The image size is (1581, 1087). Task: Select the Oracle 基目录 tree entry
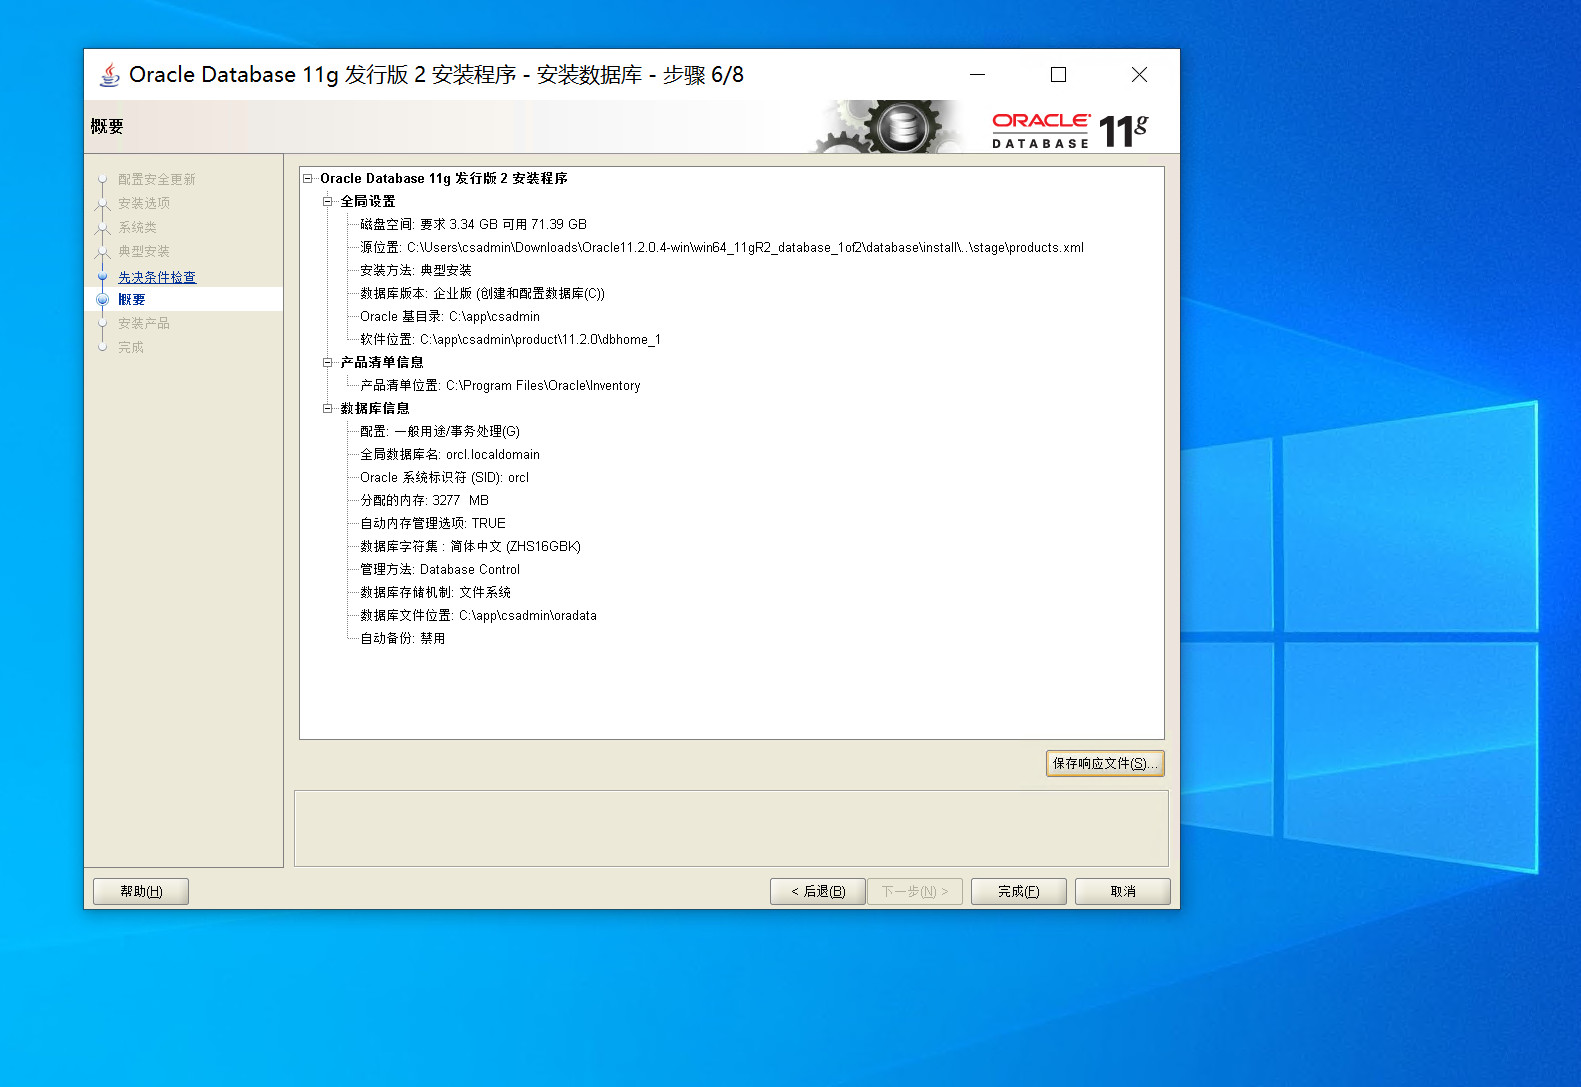(x=449, y=317)
